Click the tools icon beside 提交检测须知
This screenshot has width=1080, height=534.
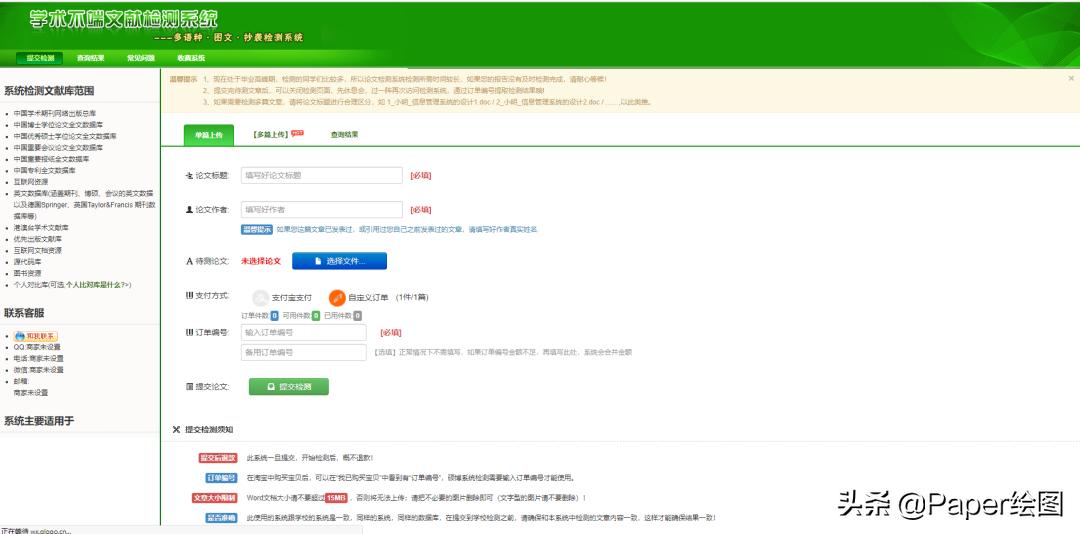click(x=176, y=429)
